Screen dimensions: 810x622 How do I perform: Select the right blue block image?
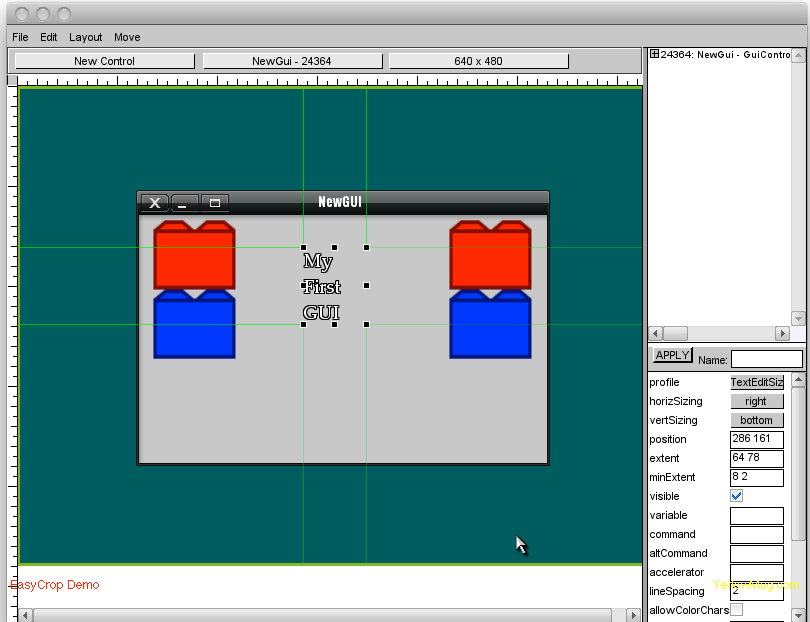490,325
